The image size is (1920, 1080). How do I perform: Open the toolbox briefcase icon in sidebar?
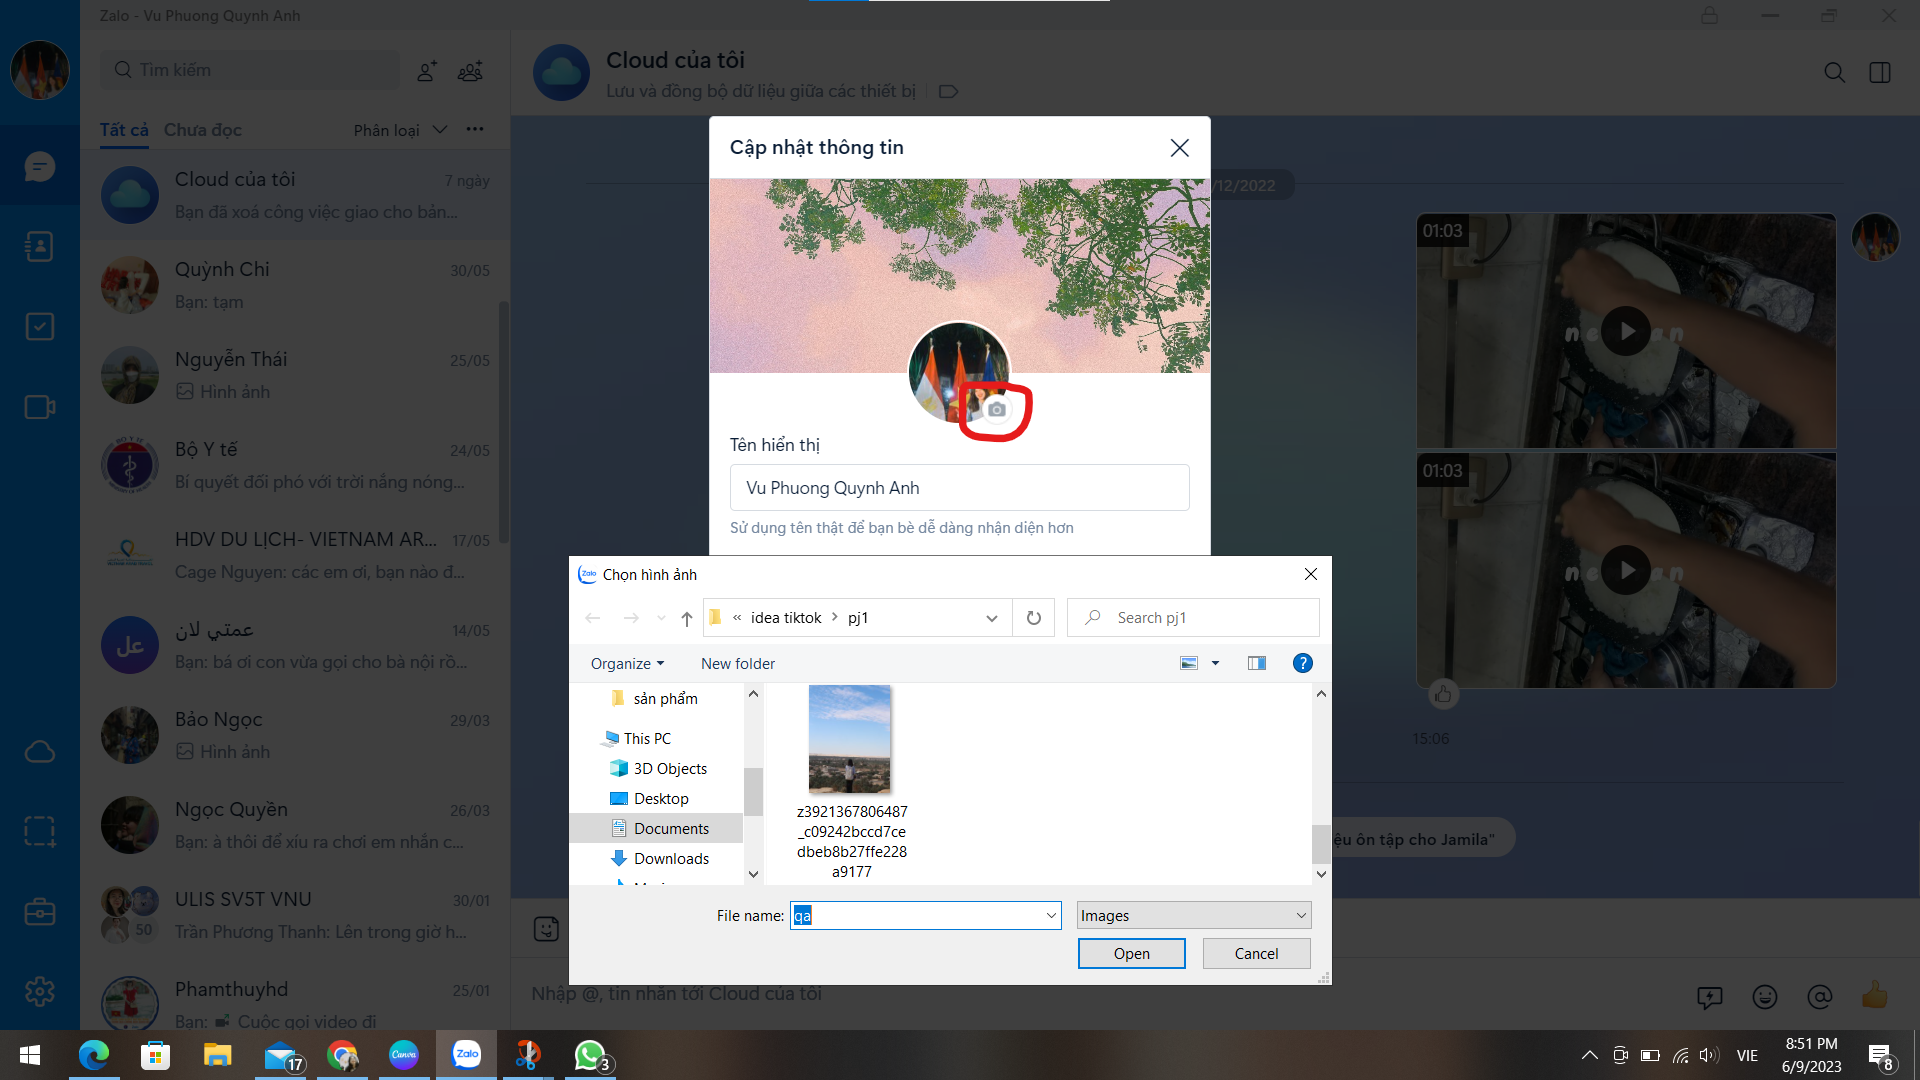(x=39, y=911)
